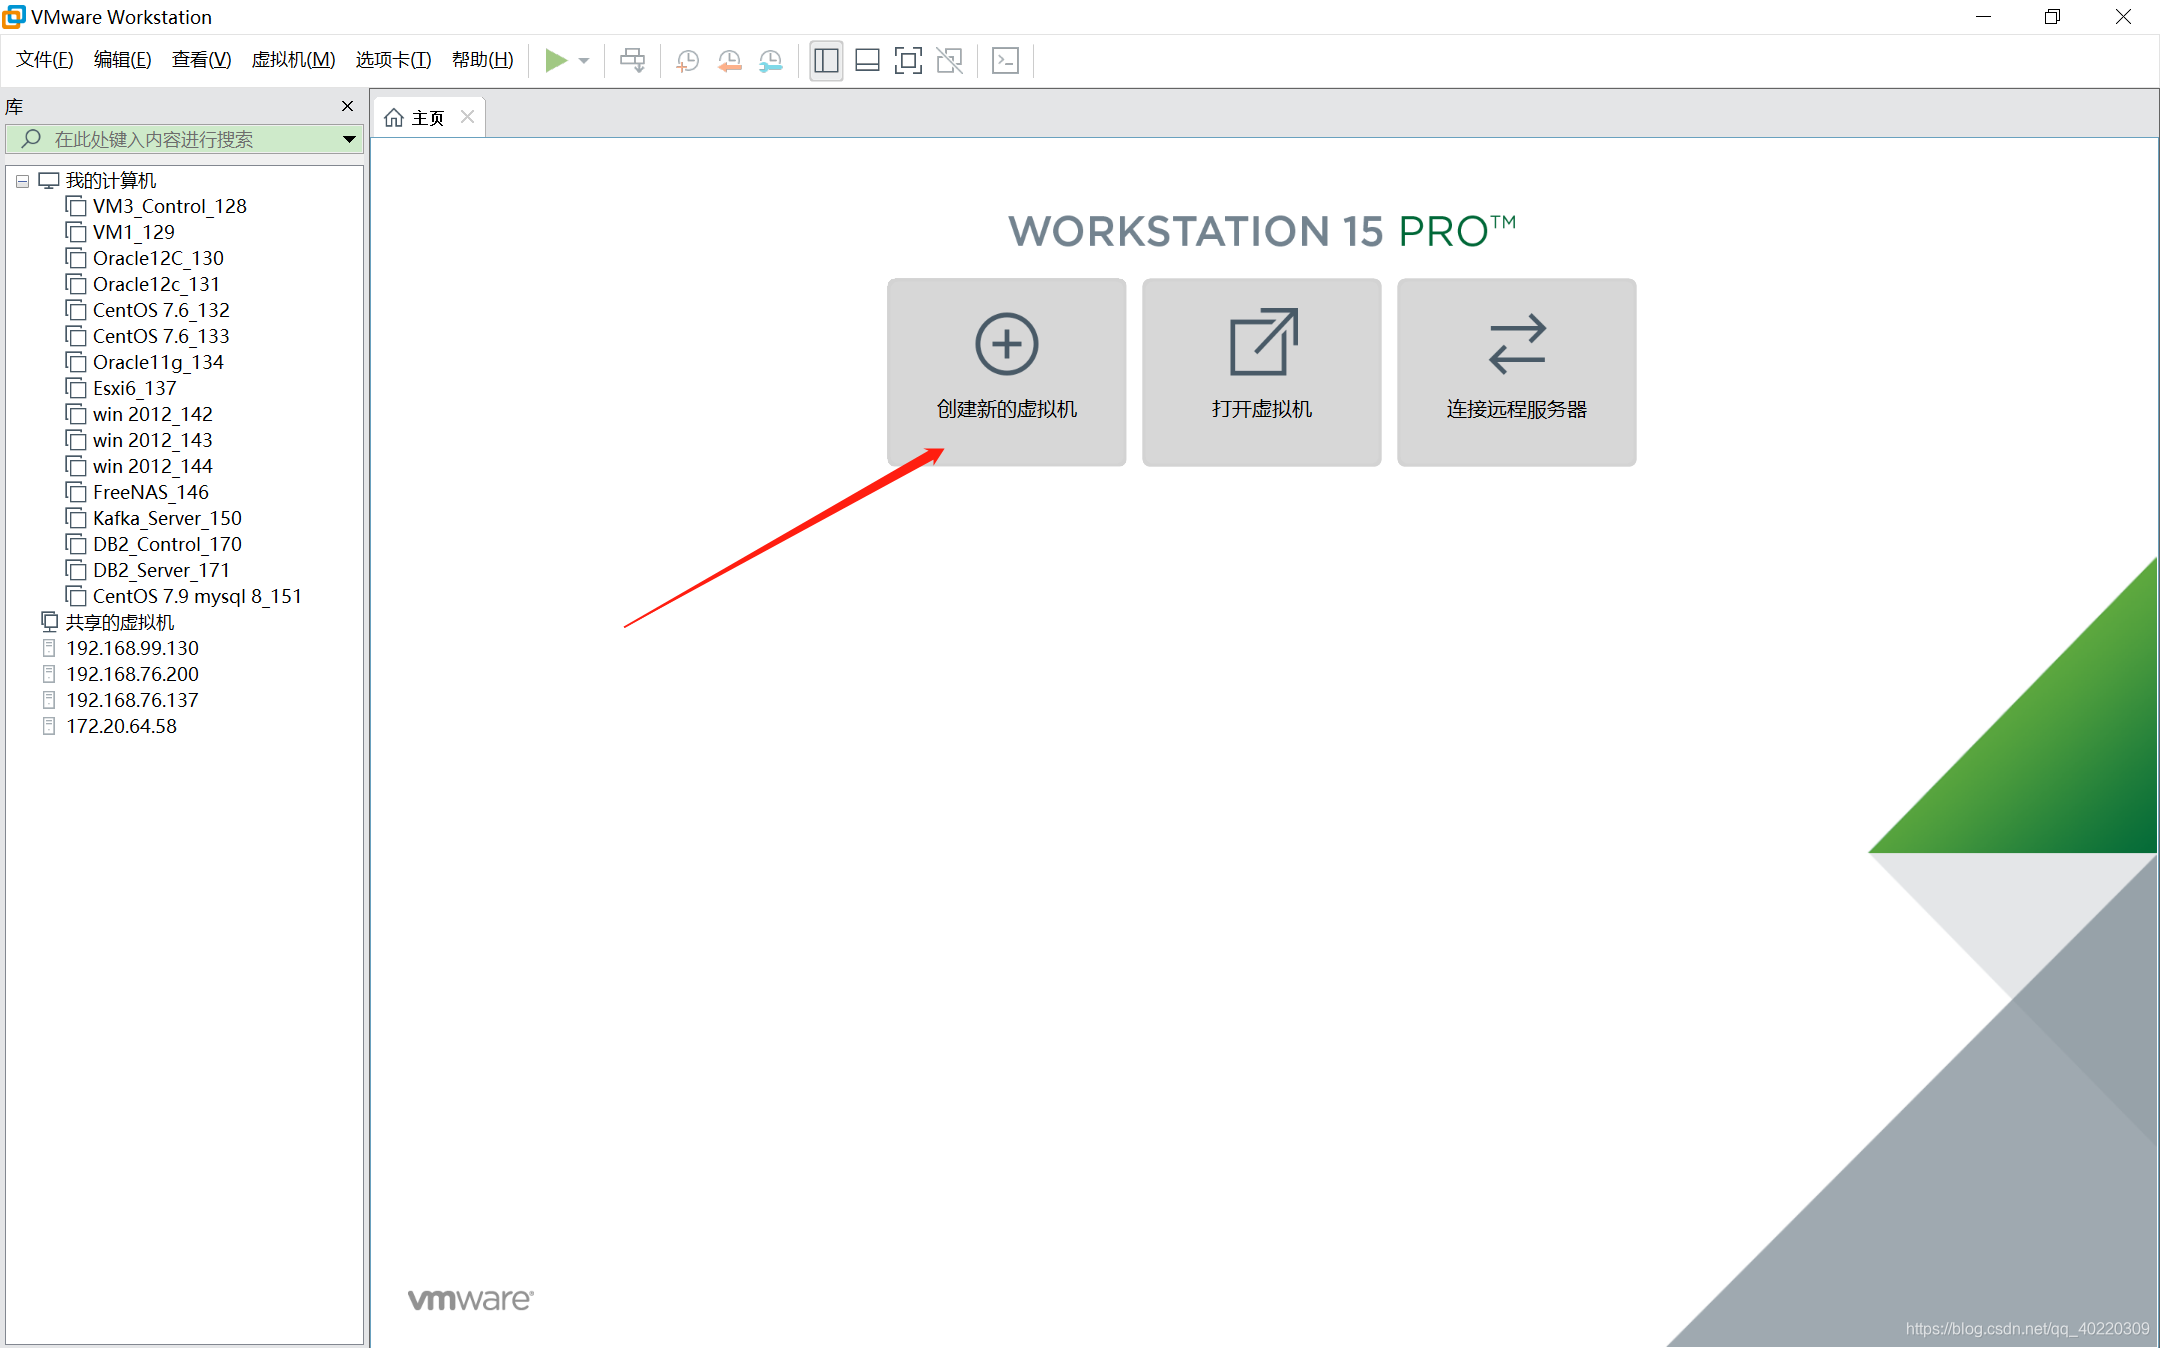Select remote server 192.168.76.137
2160x1348 pixels.
132,700
